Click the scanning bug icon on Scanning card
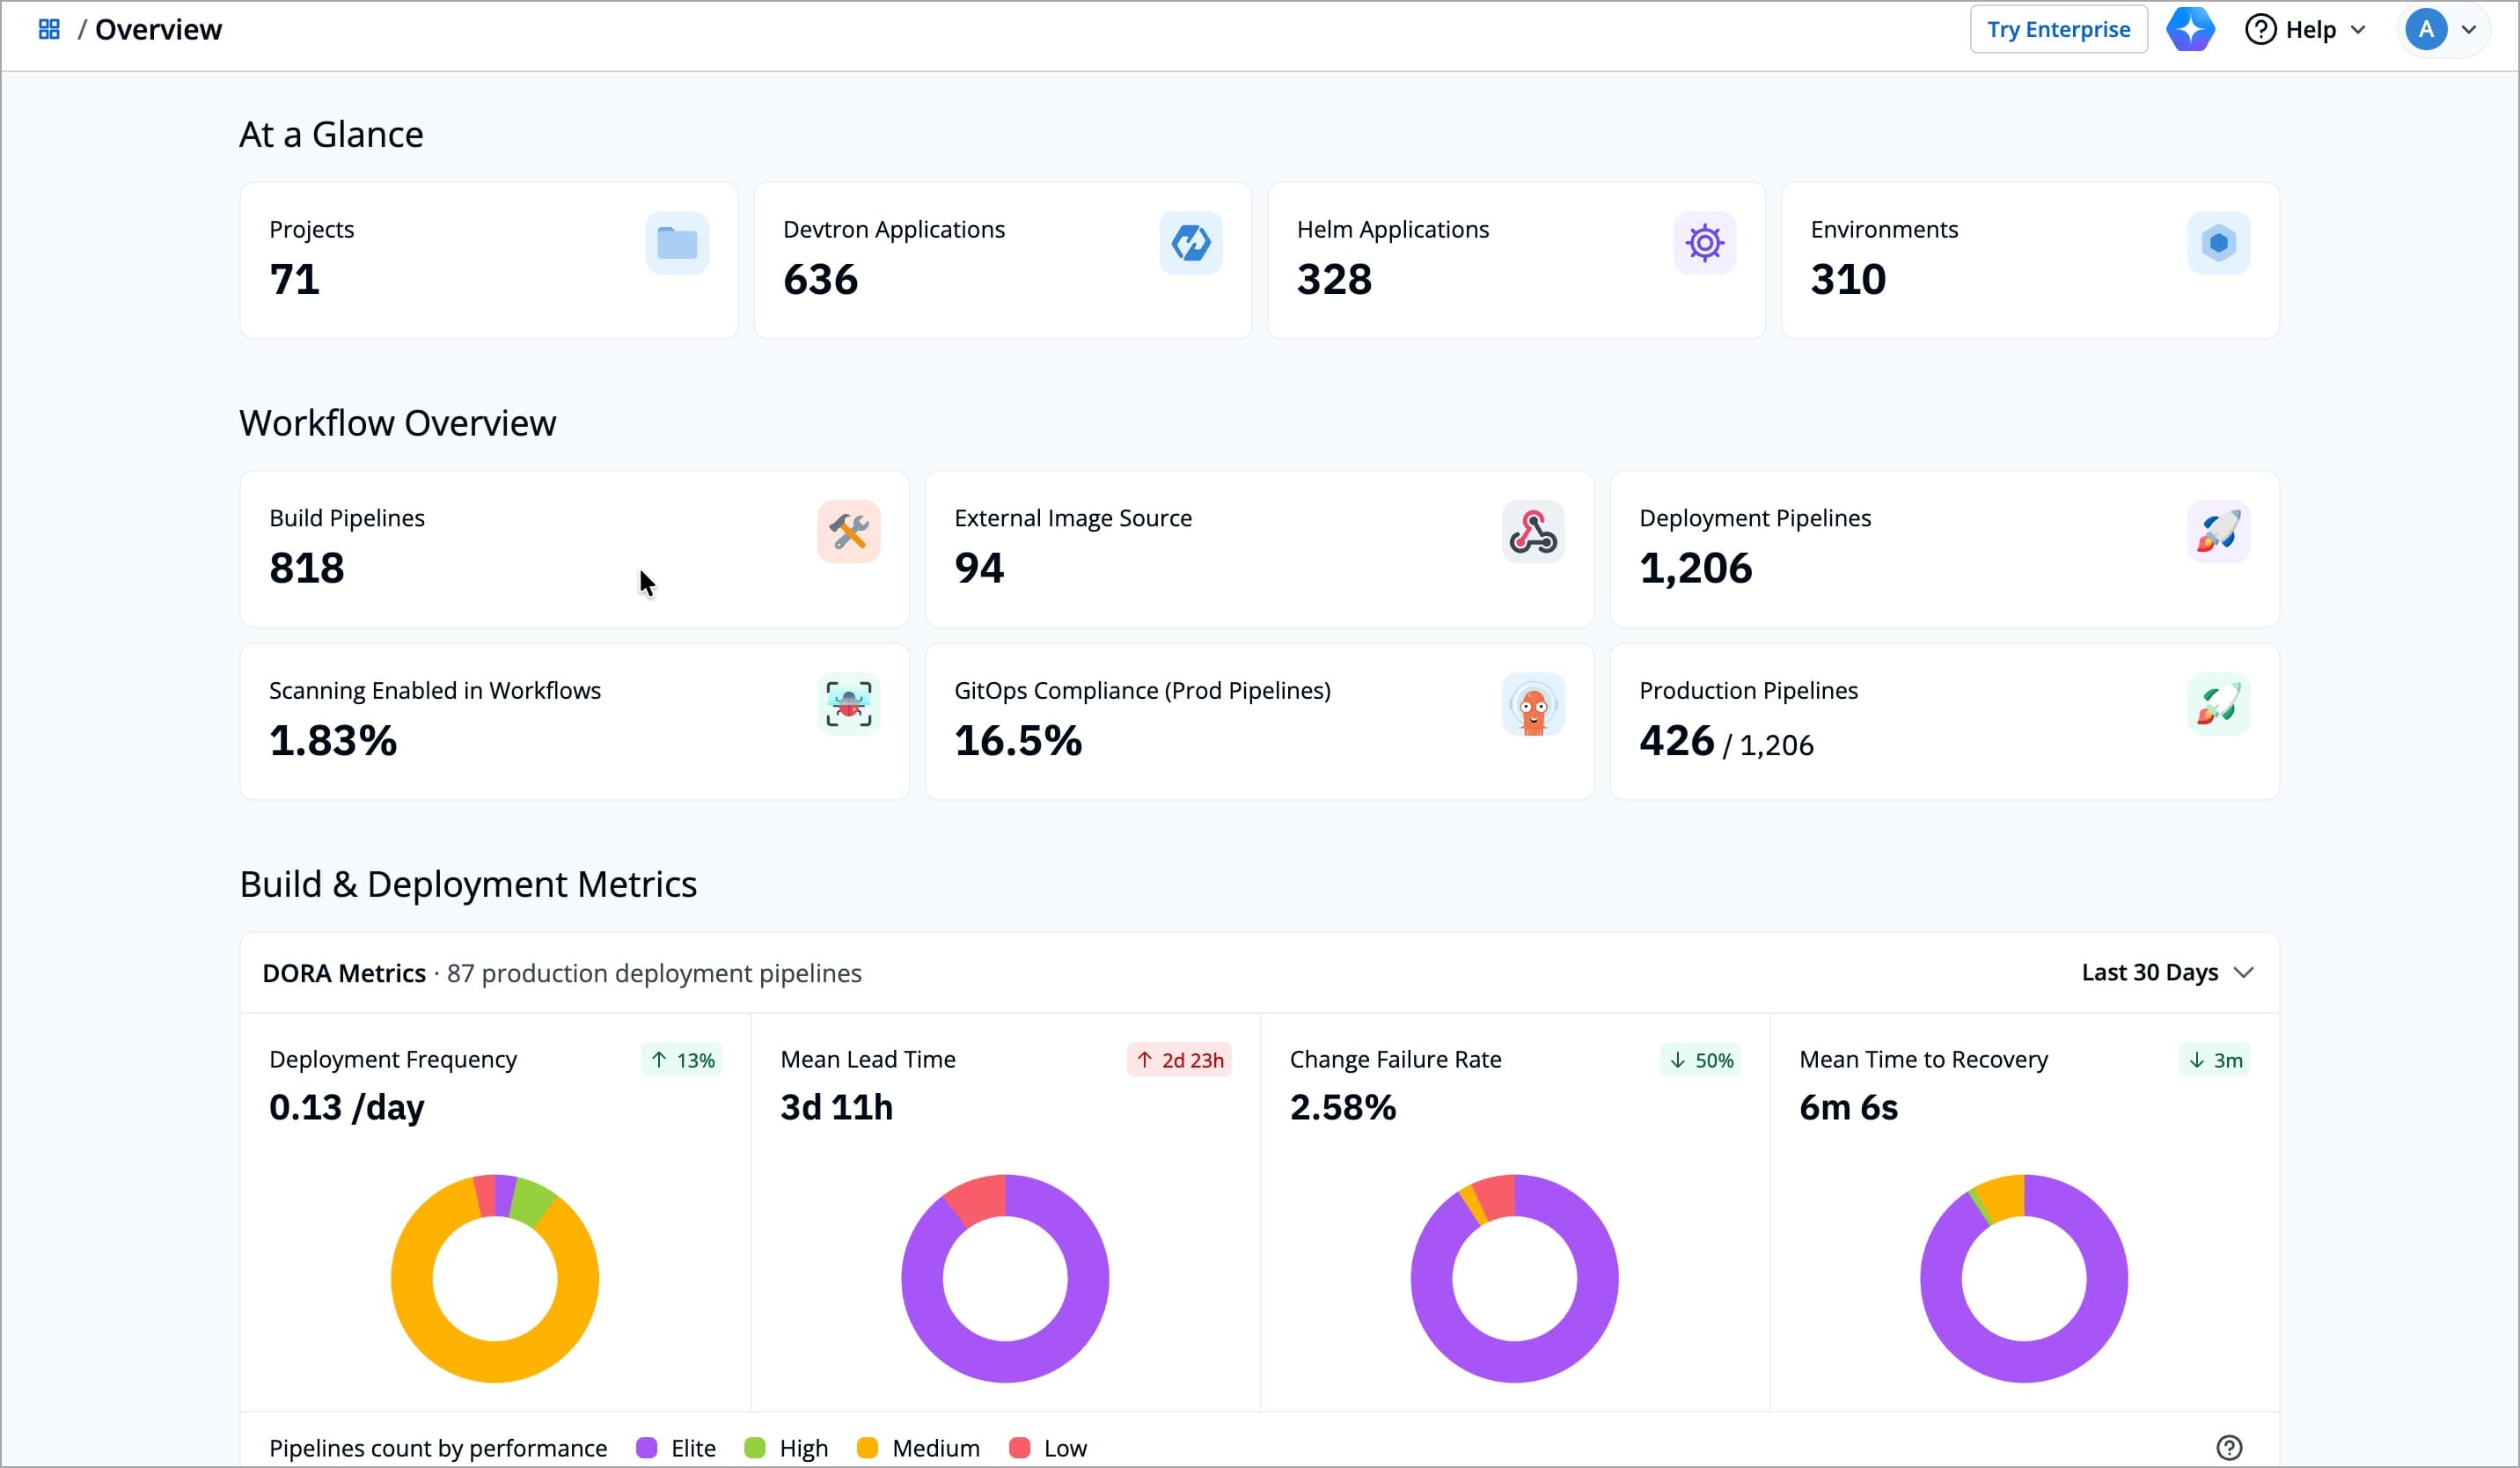The width and height of the screenshot is (2520, 1468). tap(848, 703)
